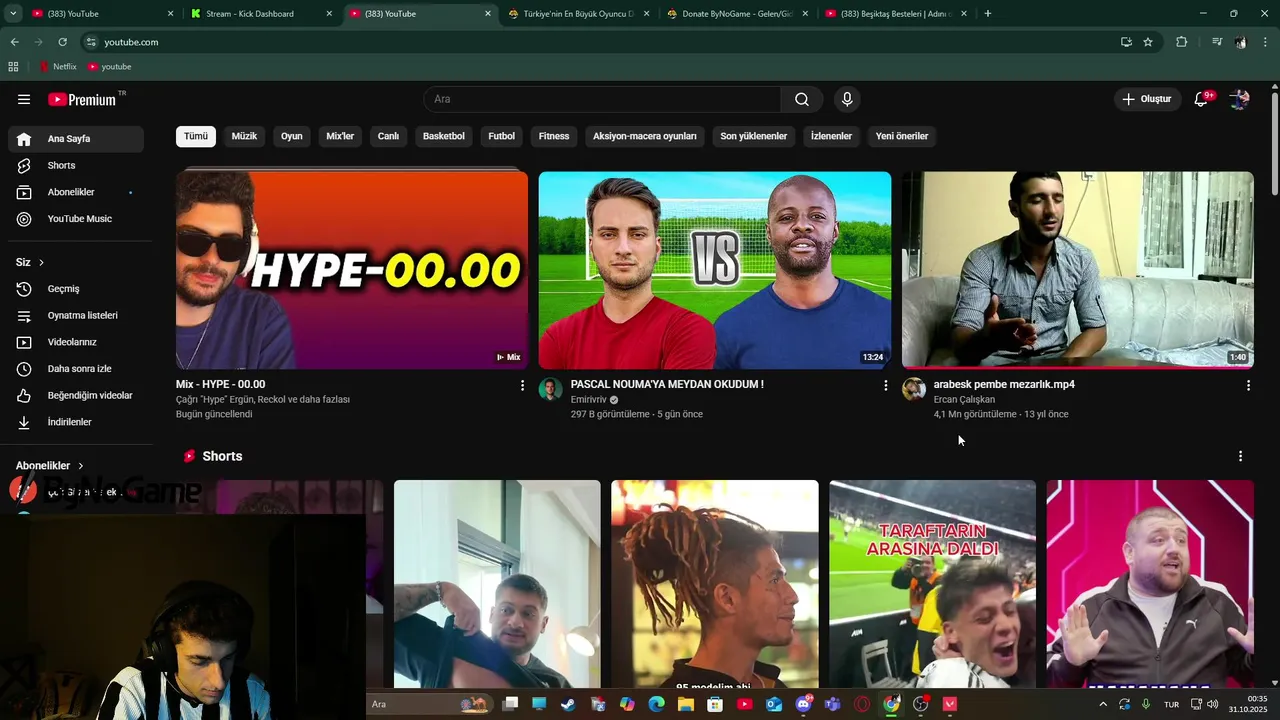
Task: Go to Ana Sayfa home
Action: [x=76, y=139]
